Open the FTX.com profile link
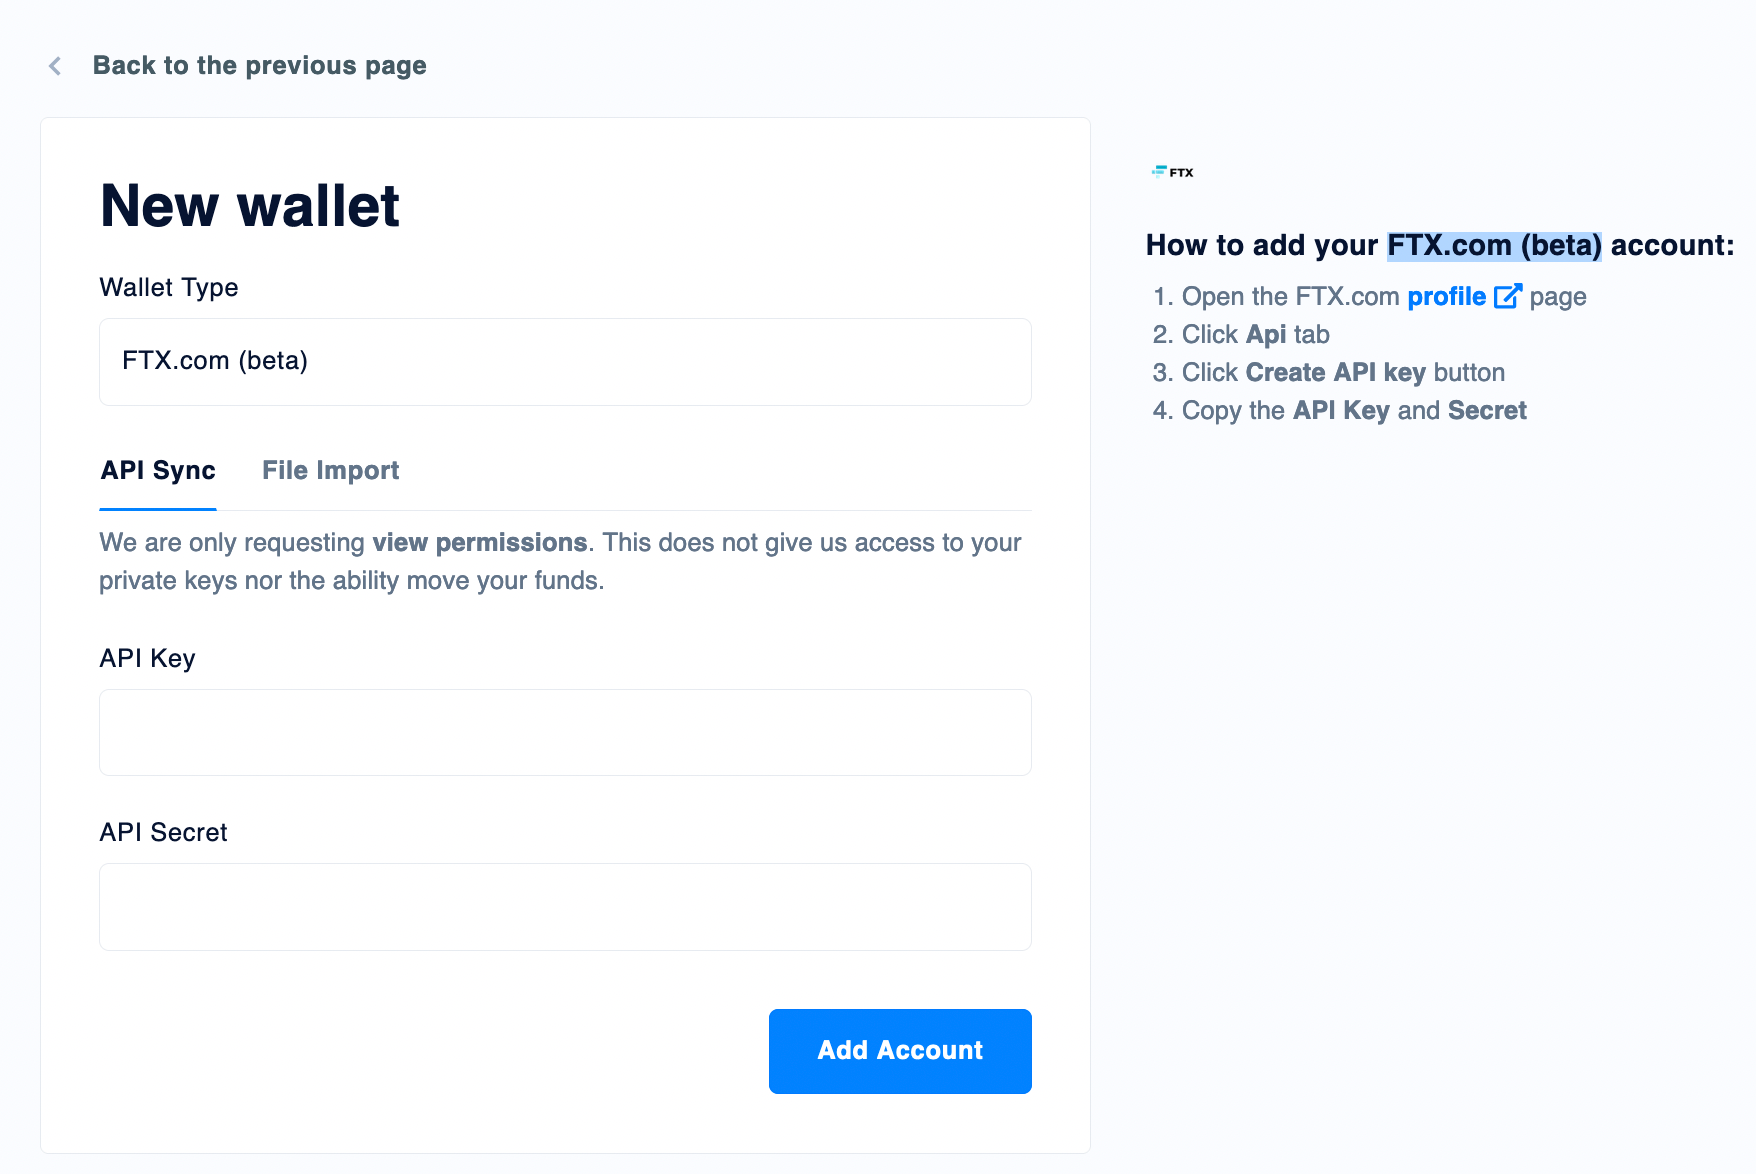 pyautogui.click(x=1446, y=297)
